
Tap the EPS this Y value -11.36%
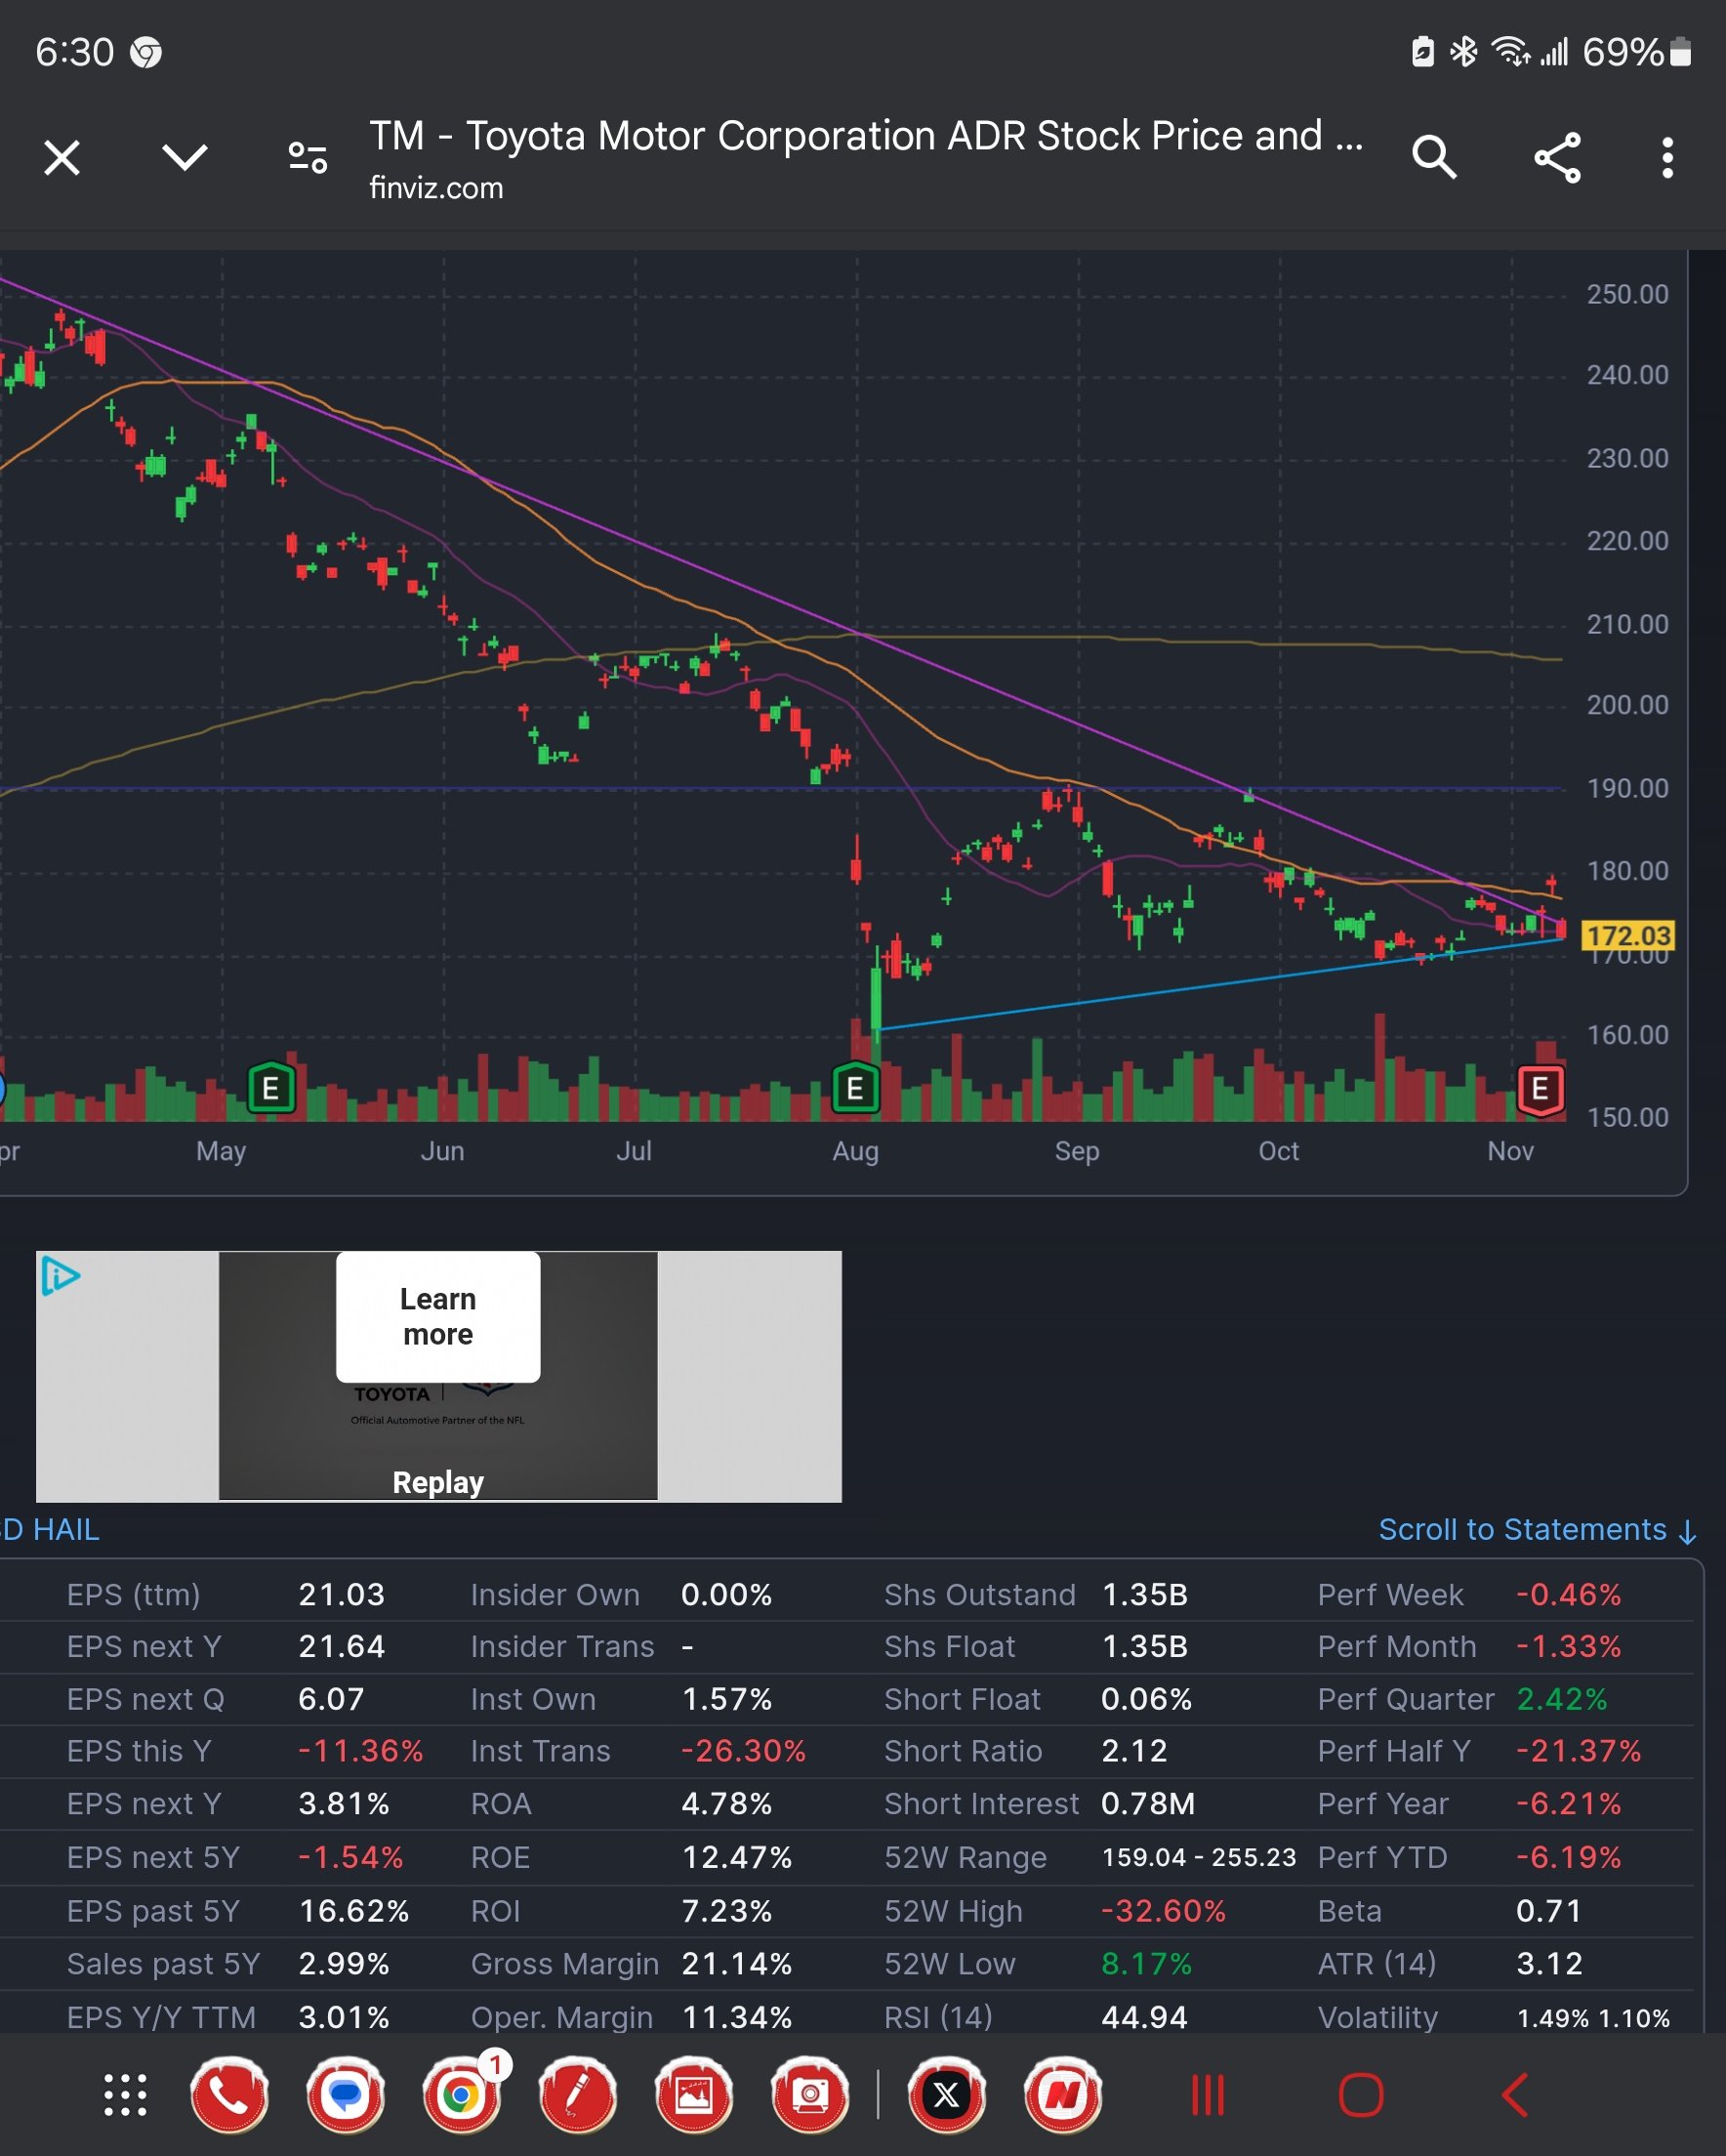pyautogui.click(x=360, y=1751)
